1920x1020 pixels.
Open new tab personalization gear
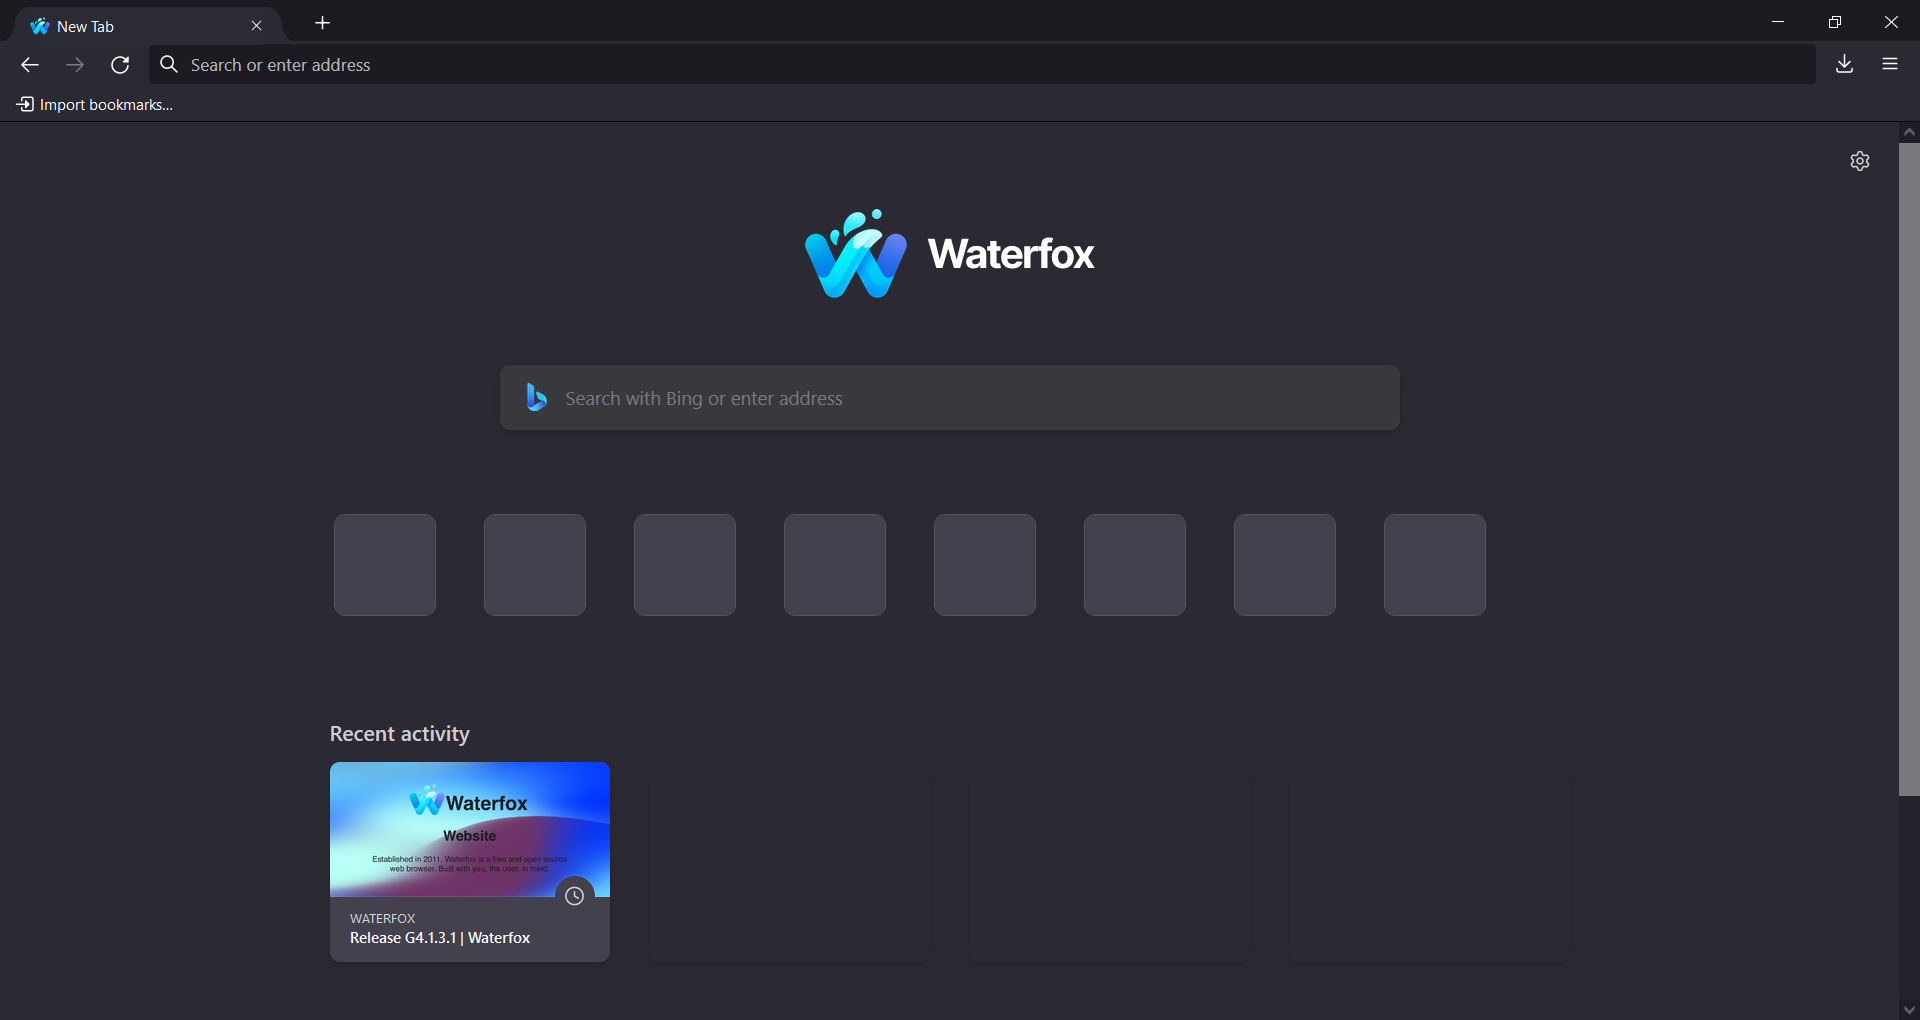1860,161
